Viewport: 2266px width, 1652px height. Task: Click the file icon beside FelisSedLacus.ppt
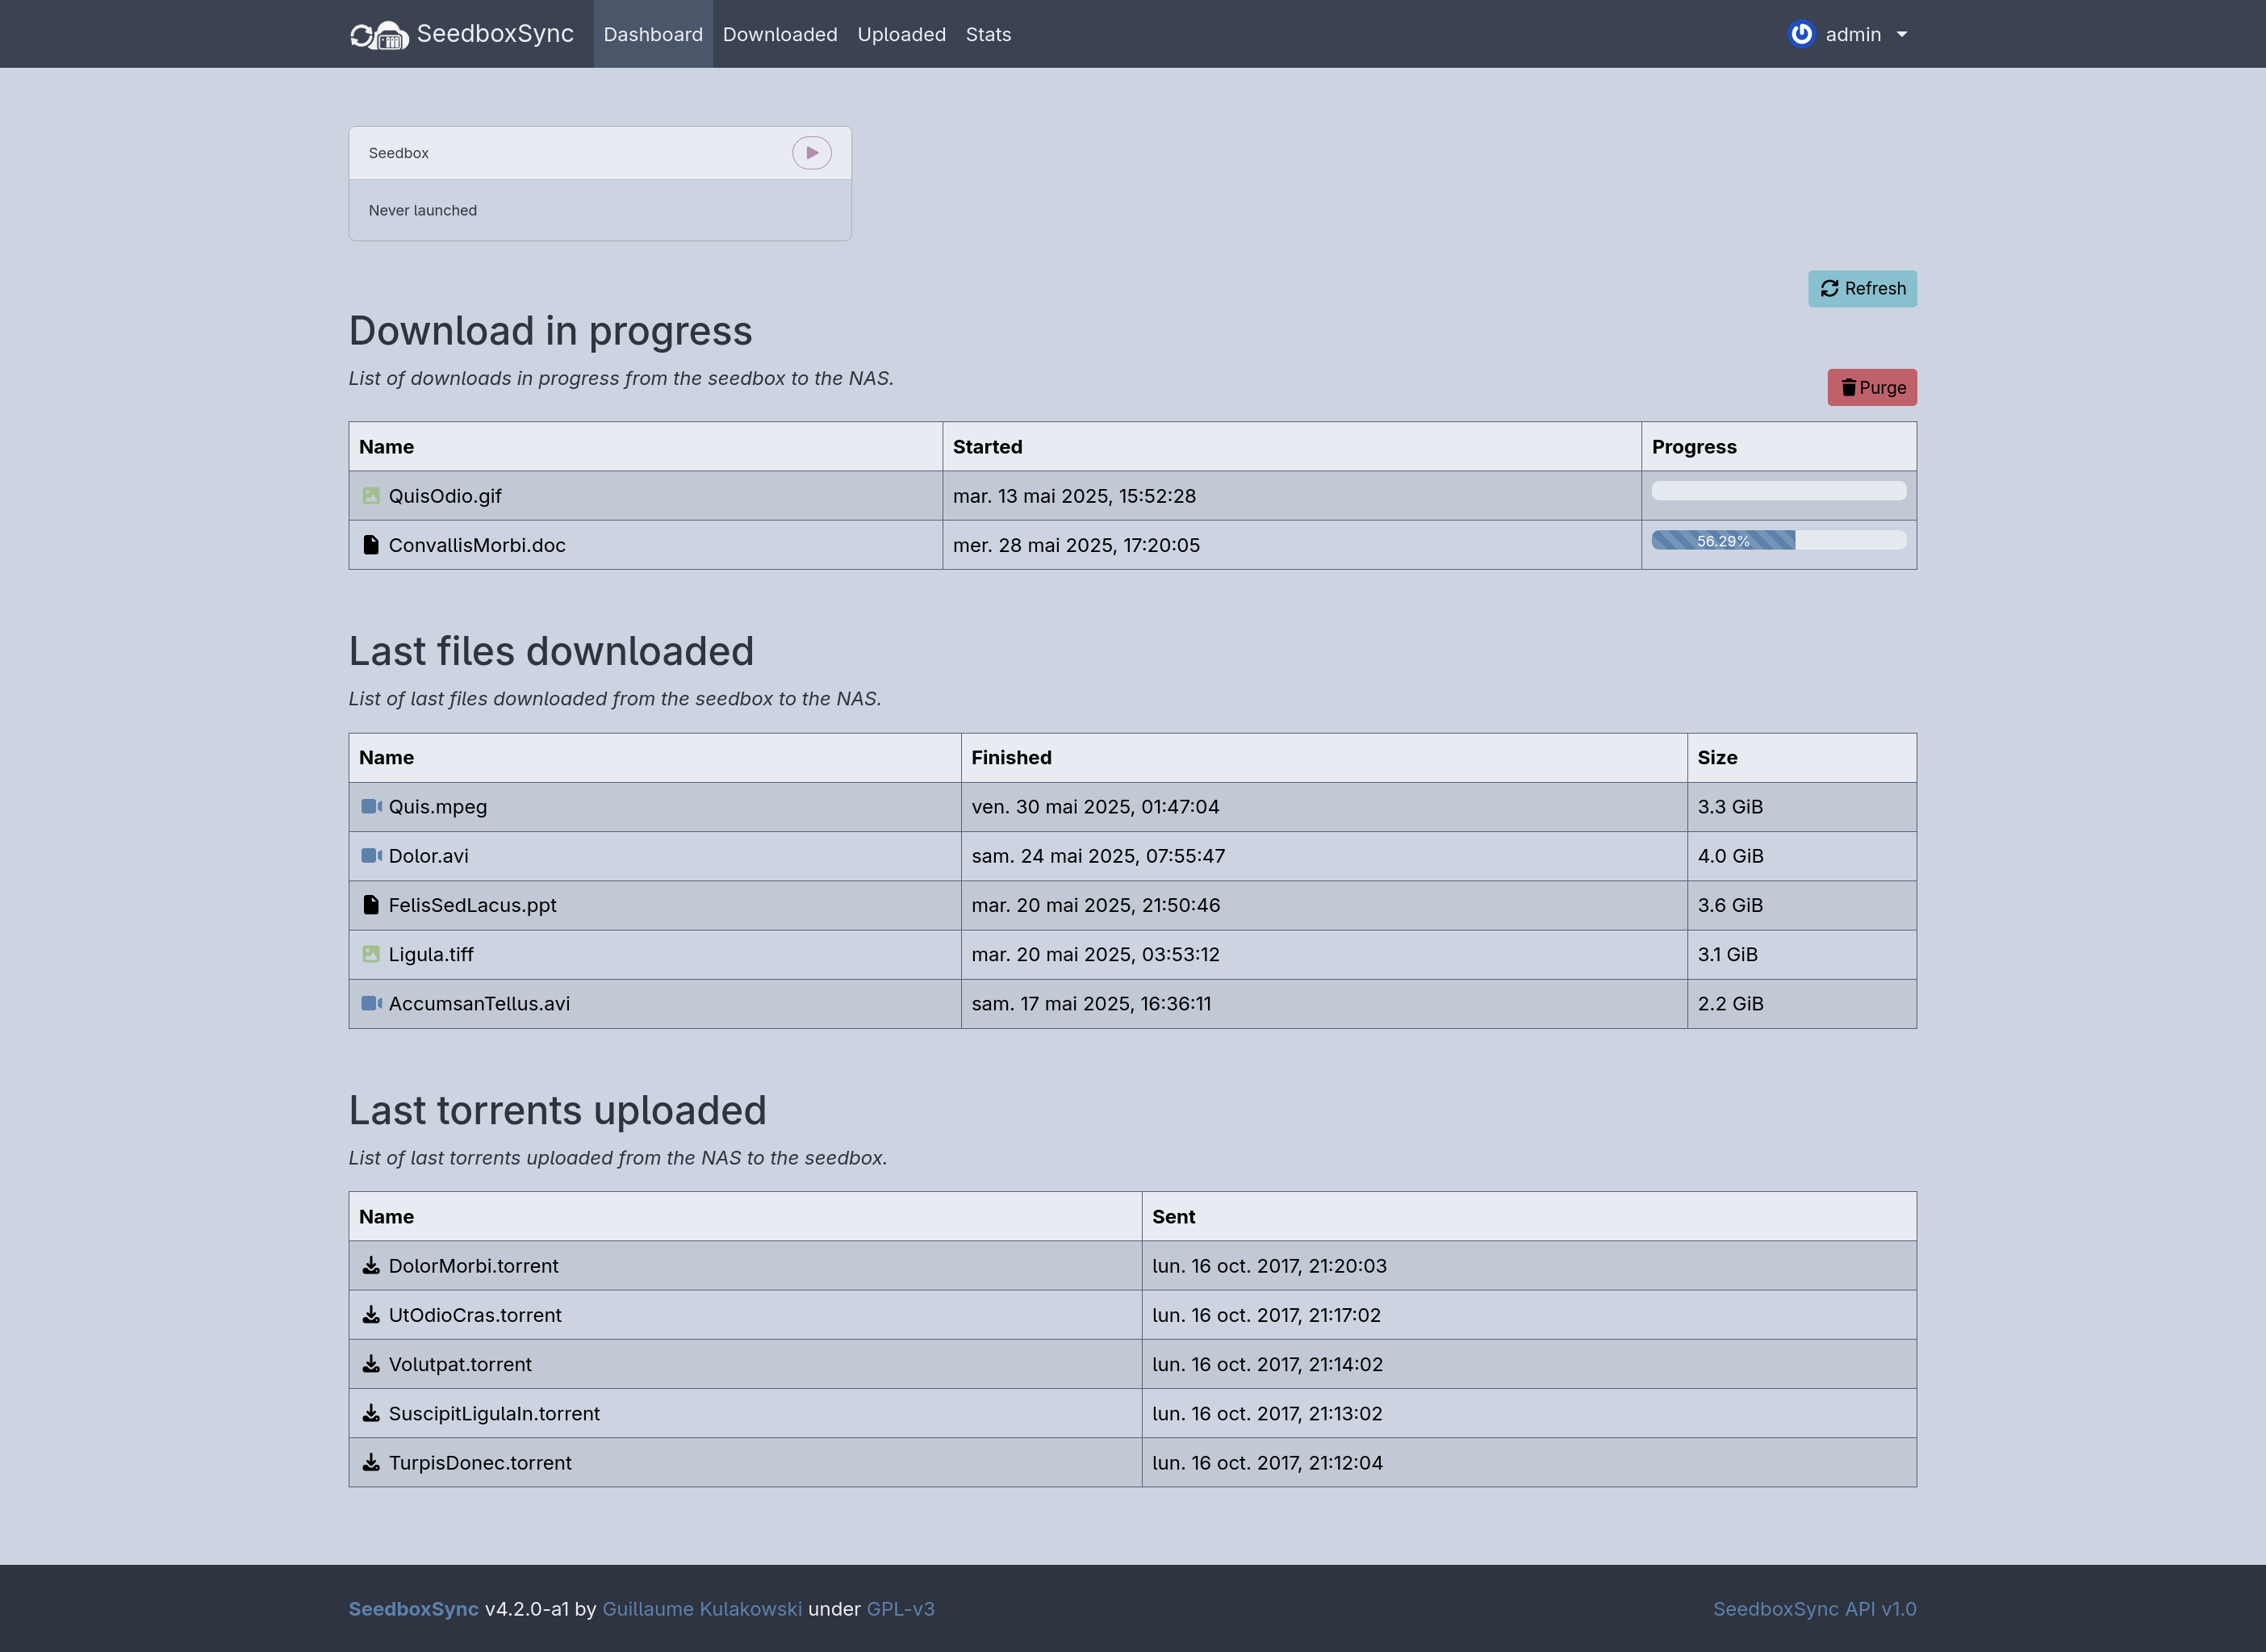click(x=371, y=905)
